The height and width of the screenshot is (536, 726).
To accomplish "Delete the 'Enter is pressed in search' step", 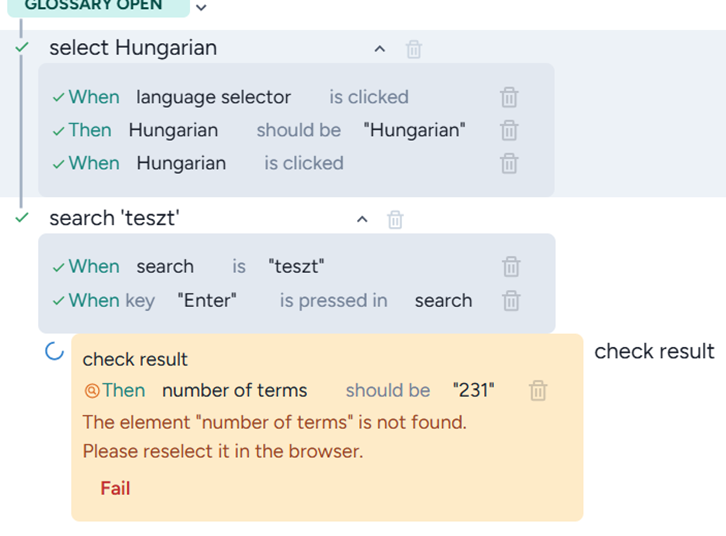I will (x=511, y=300).
